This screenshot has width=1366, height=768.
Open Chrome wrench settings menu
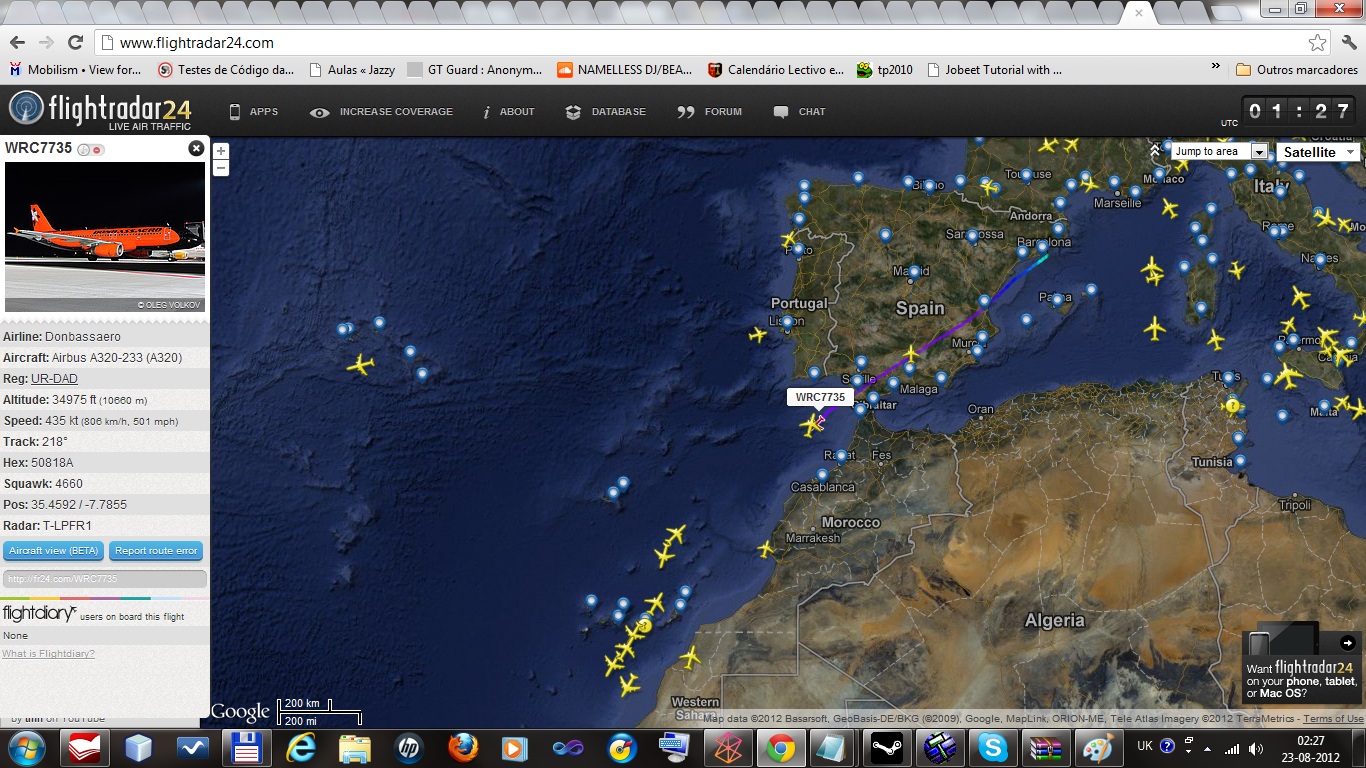pyautogui.click(x=1347, y=43)
